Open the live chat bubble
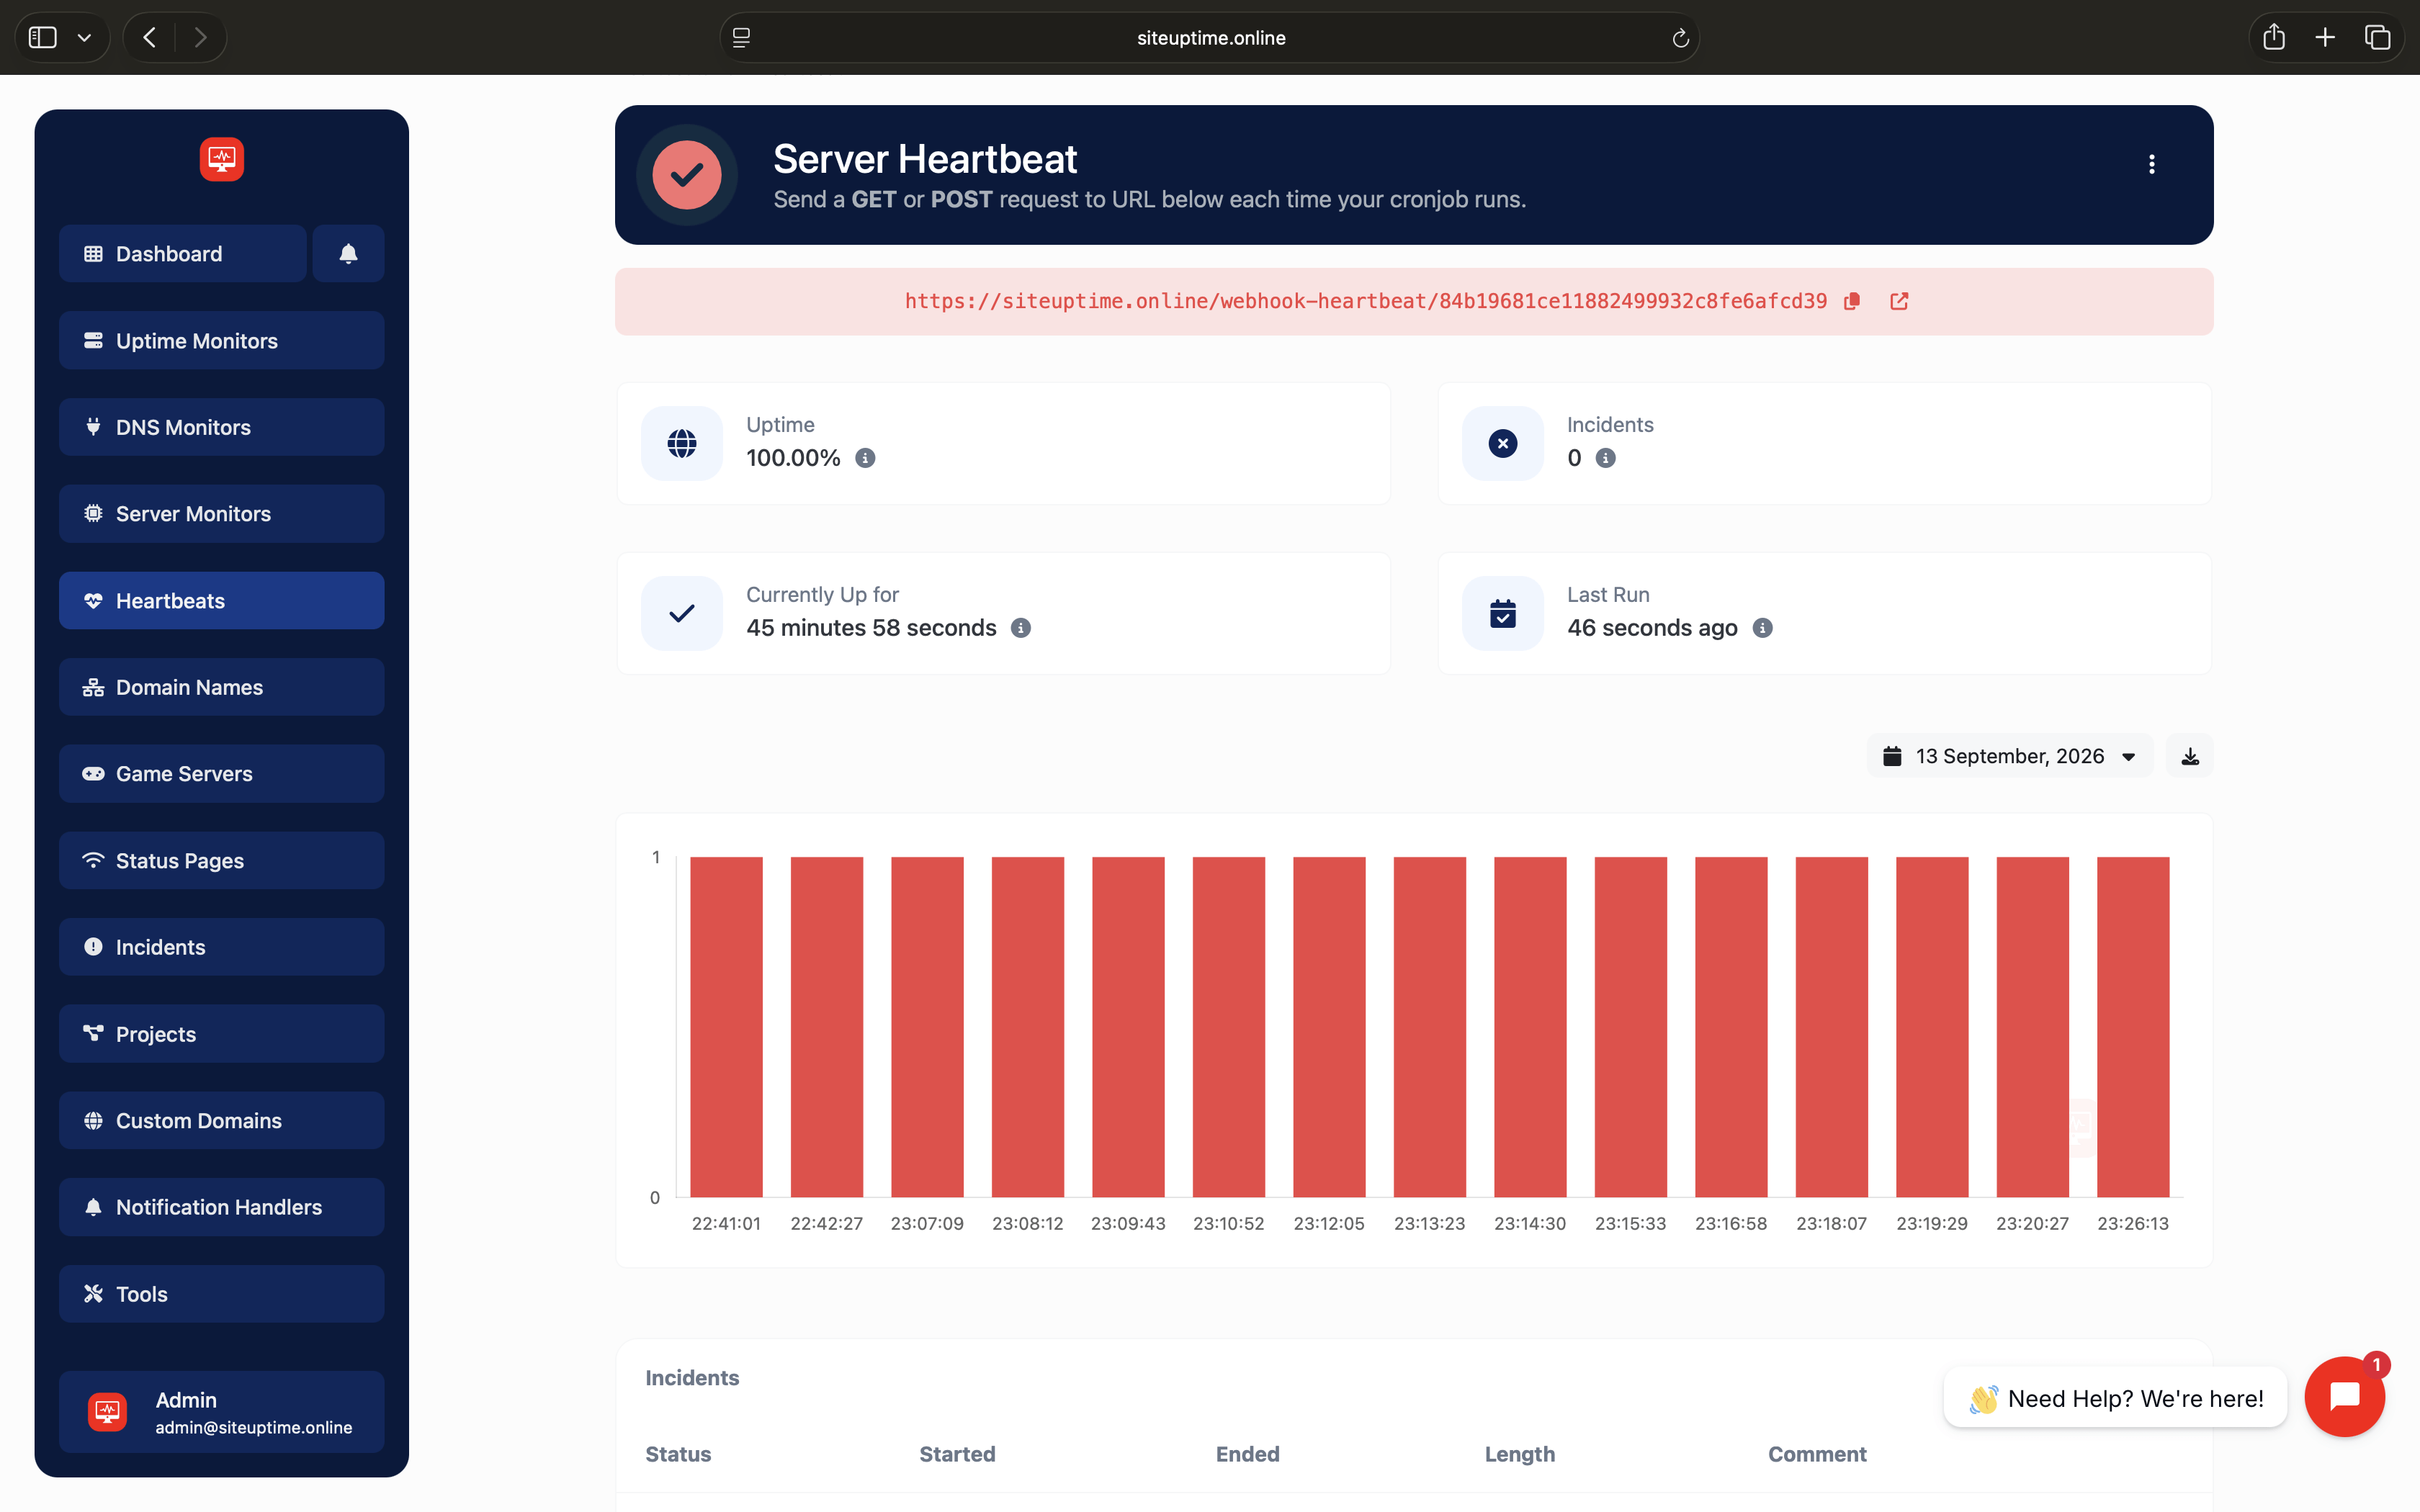Screen dimensions: 2420x1512 [x=2344, y=1397]
